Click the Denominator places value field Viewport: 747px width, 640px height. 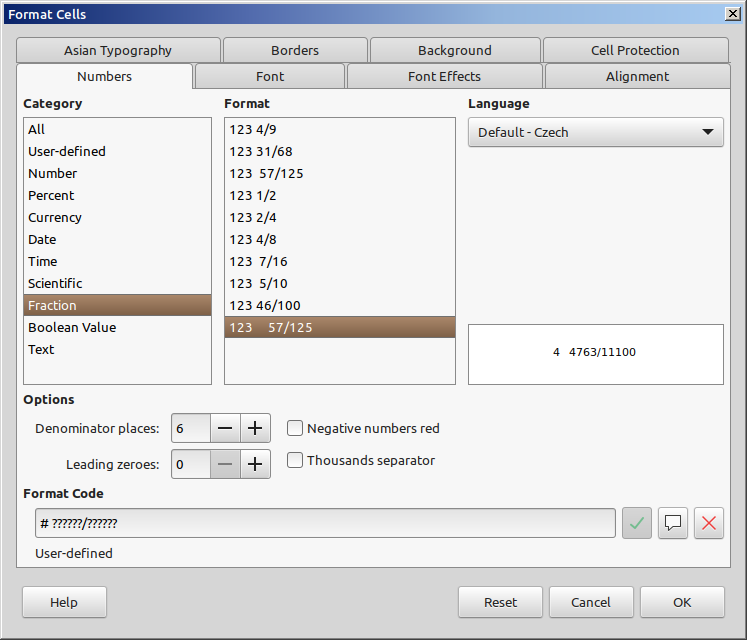[191, 428]
